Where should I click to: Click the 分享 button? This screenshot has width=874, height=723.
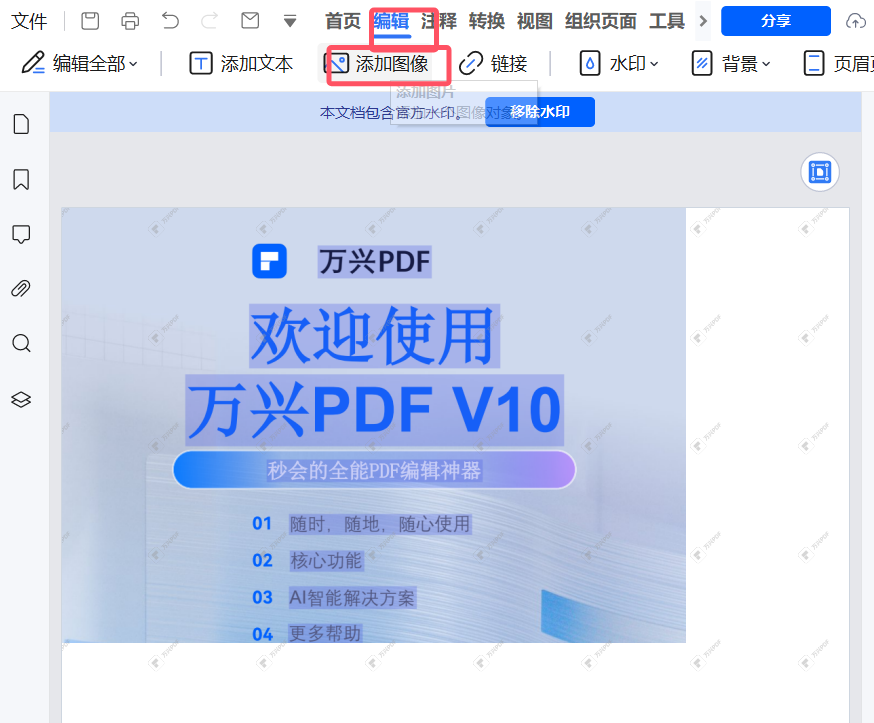point(776,20)
